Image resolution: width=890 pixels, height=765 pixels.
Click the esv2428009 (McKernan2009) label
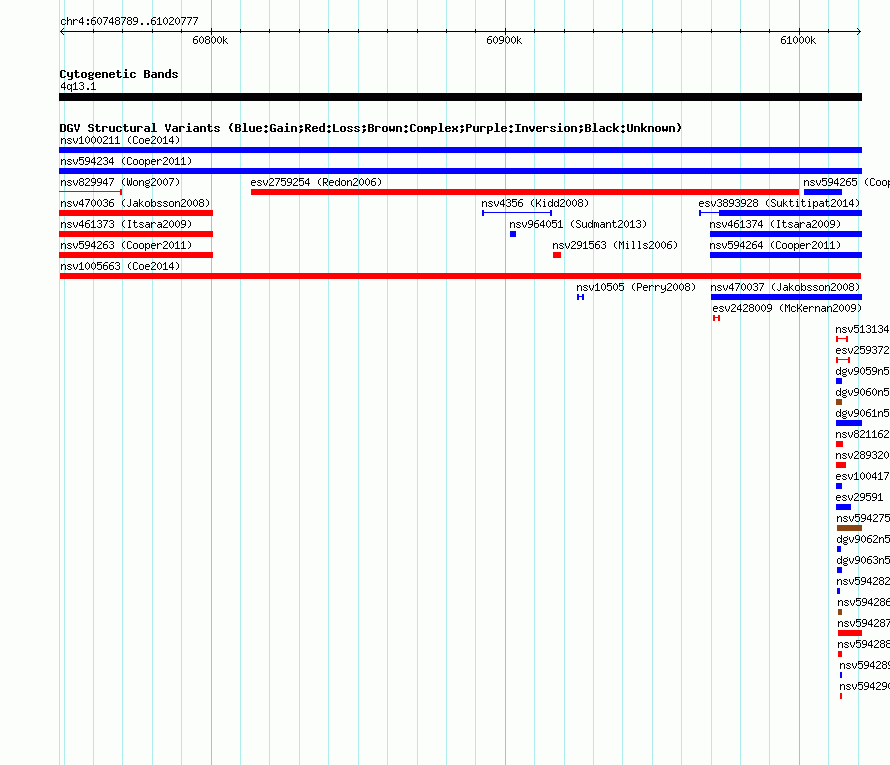[x=787, y=308]
